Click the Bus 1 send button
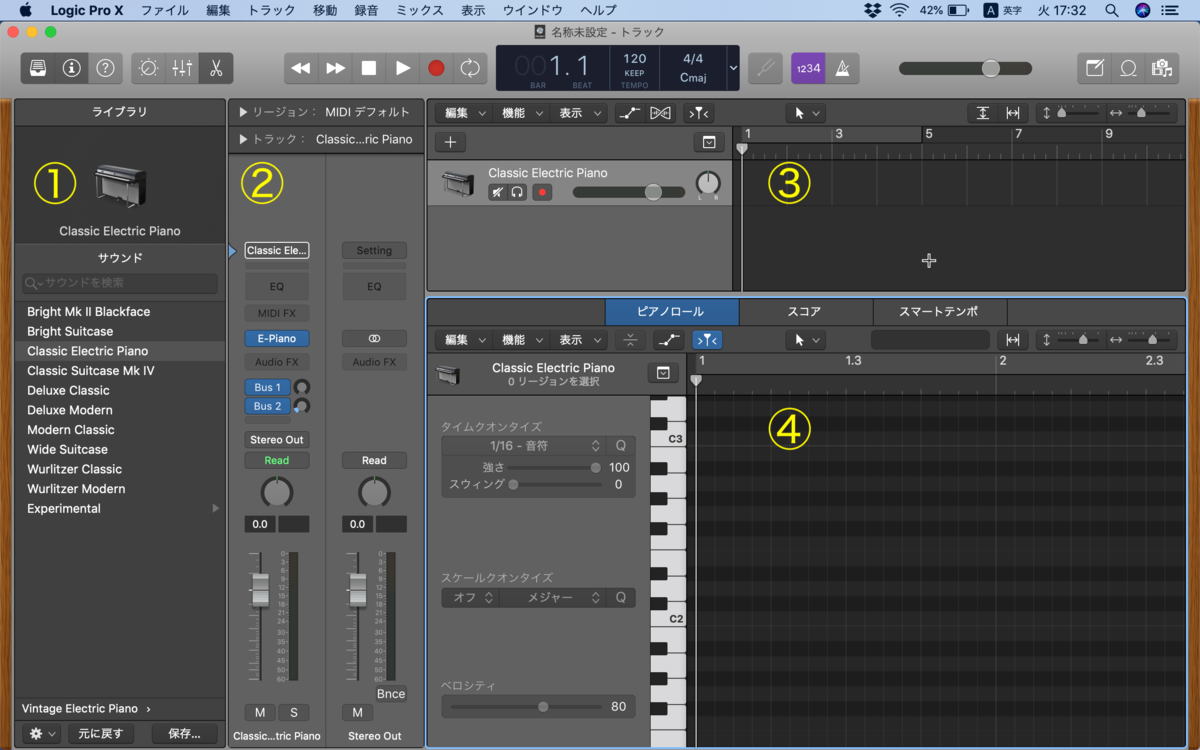 (267, 387)
